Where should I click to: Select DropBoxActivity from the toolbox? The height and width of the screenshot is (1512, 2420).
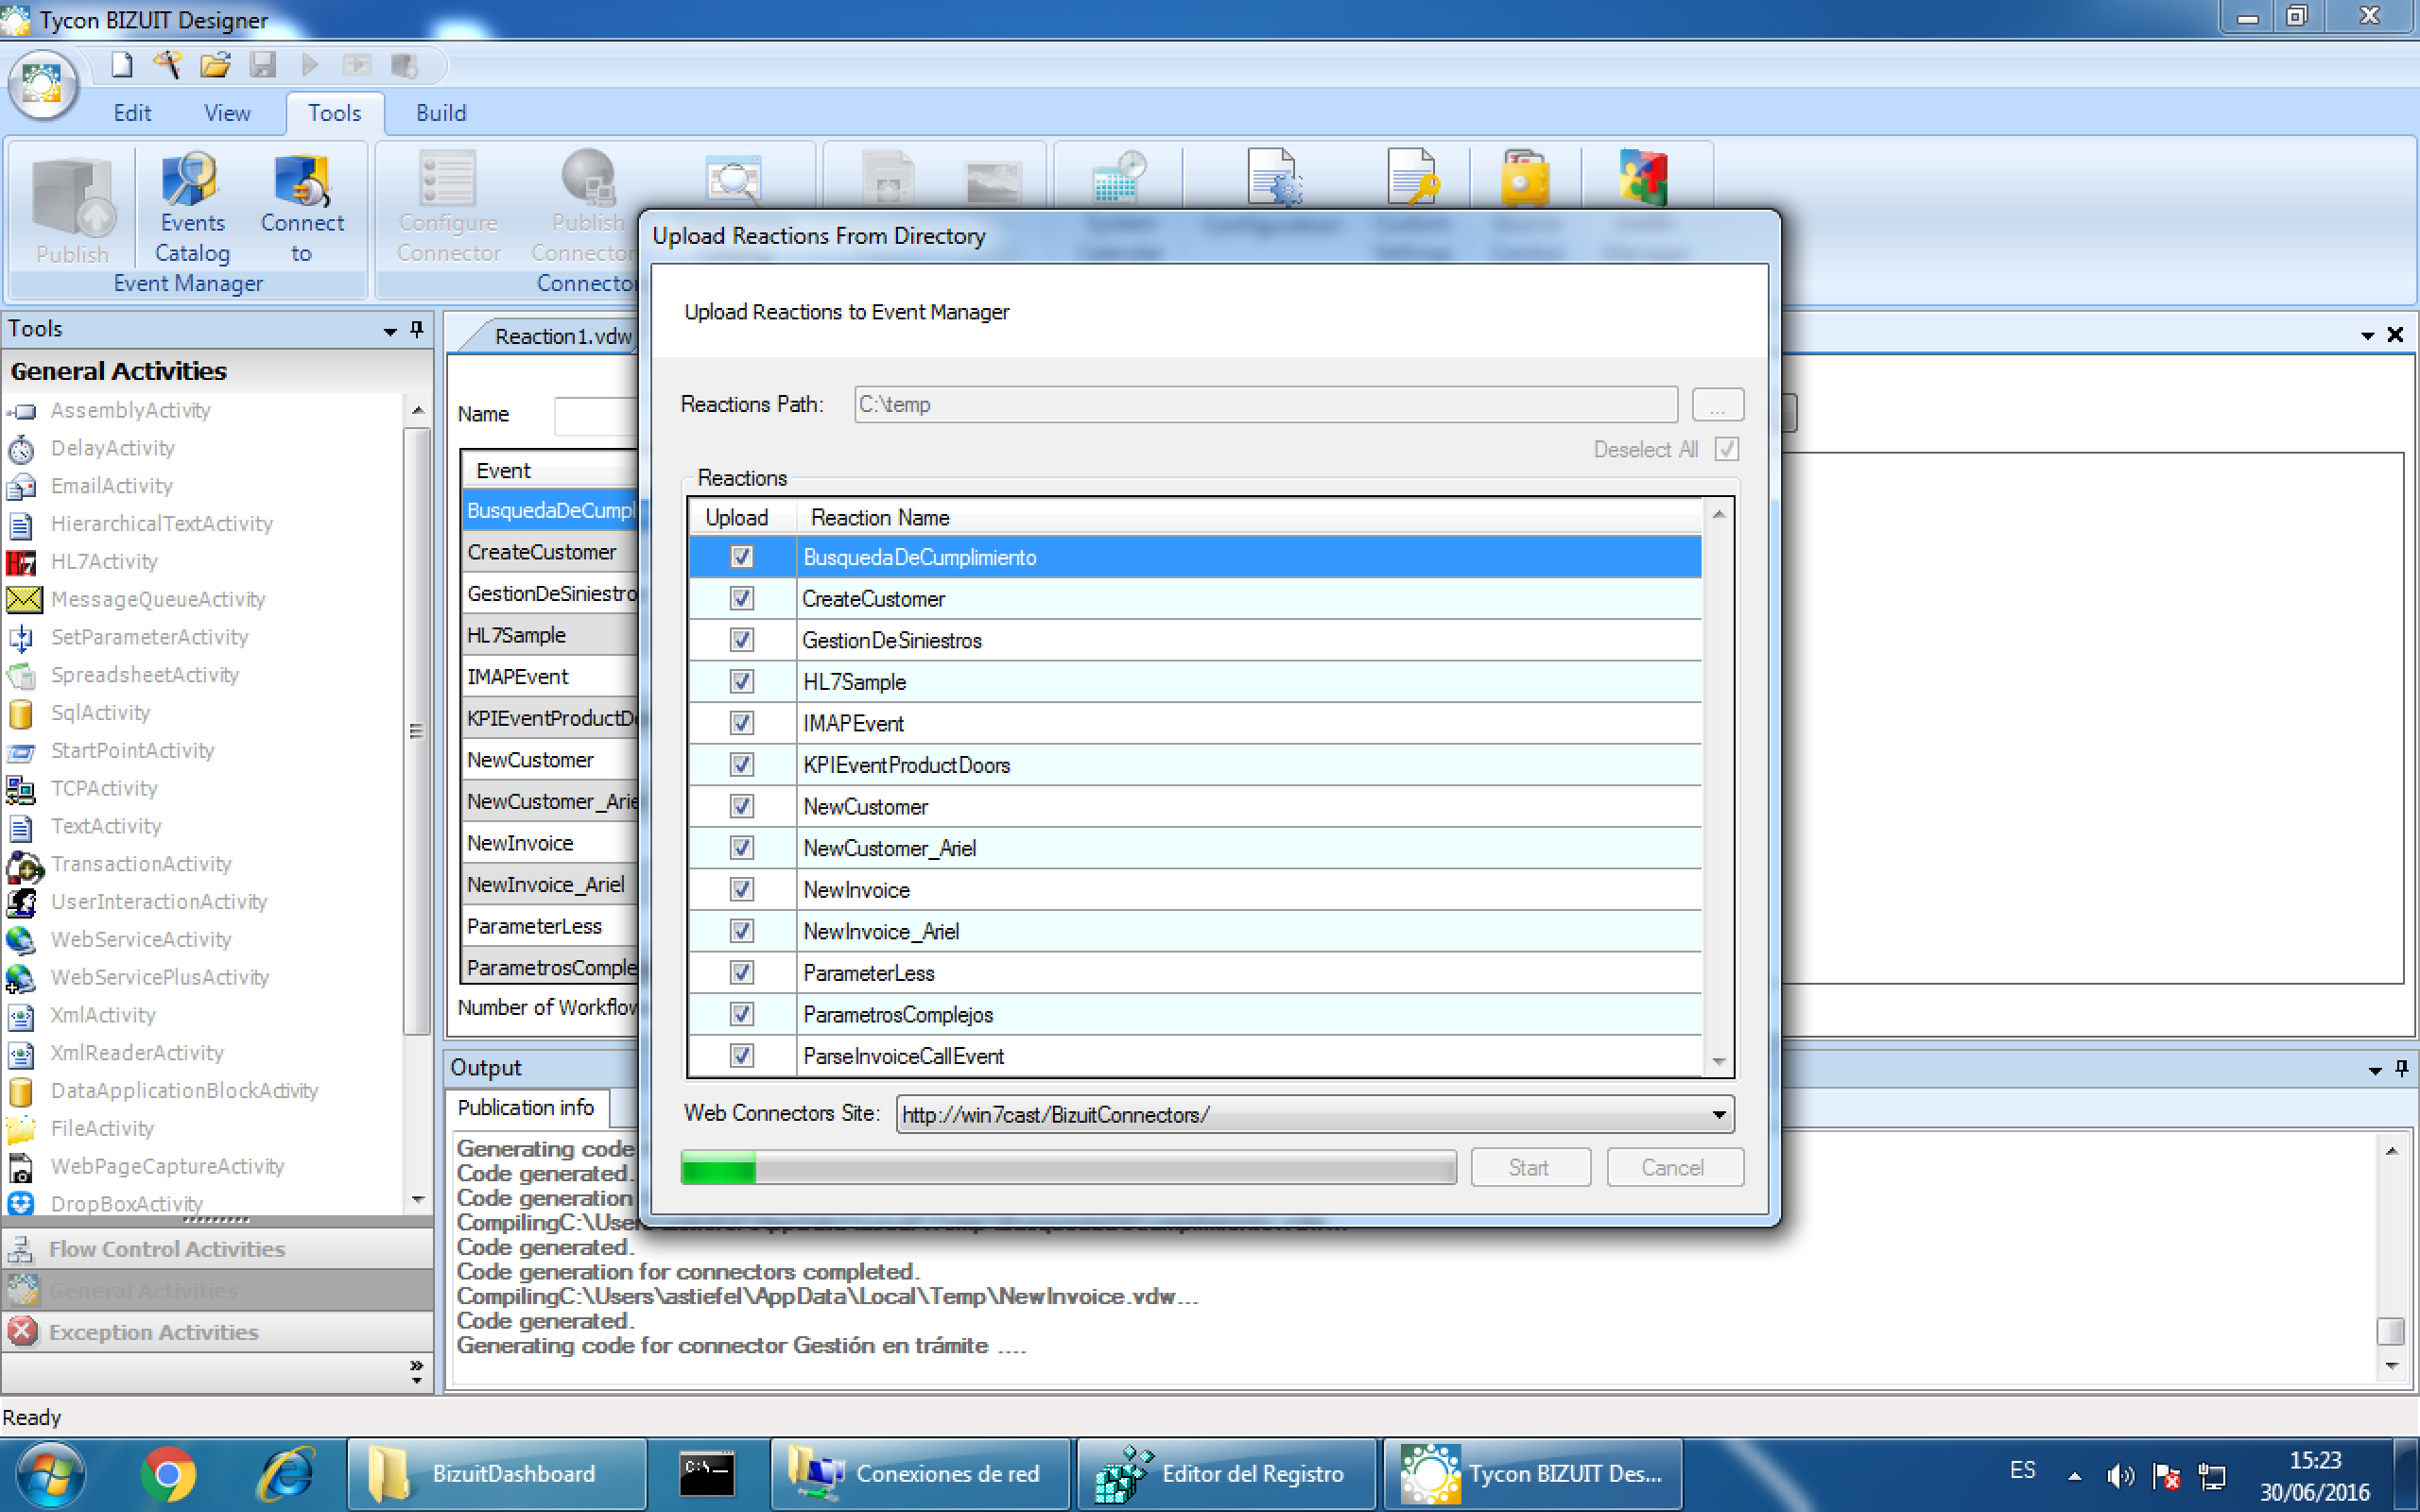pos(126,1204)
